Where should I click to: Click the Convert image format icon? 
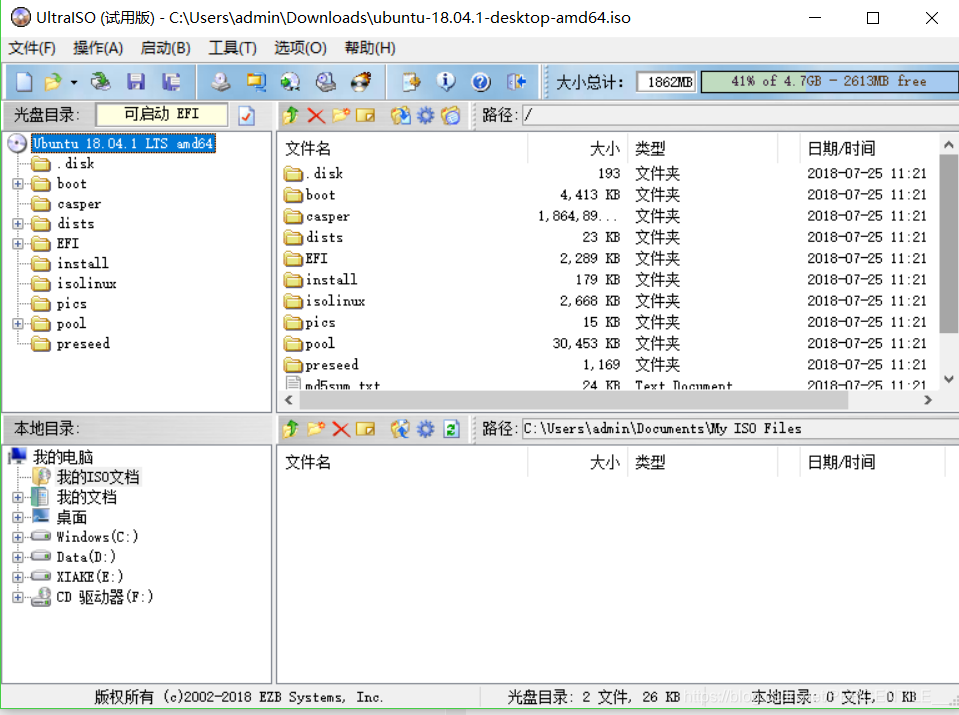click(256, 81)
